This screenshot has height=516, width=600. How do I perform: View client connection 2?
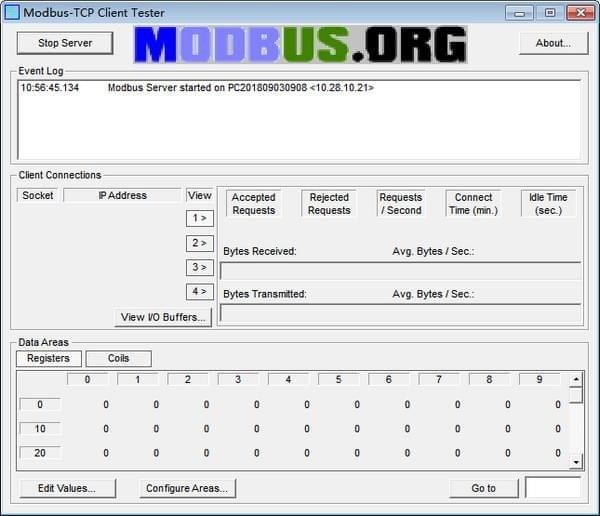200,243
